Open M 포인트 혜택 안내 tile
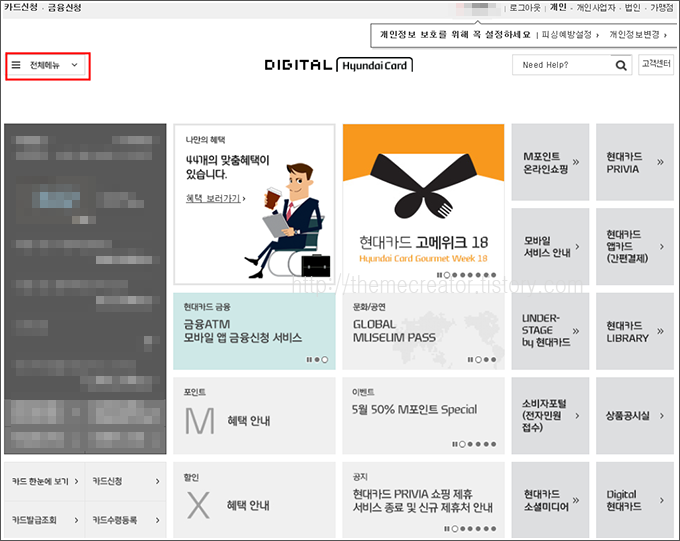The image size is (680, 541). pyautogui.click(x=254, y=416)
